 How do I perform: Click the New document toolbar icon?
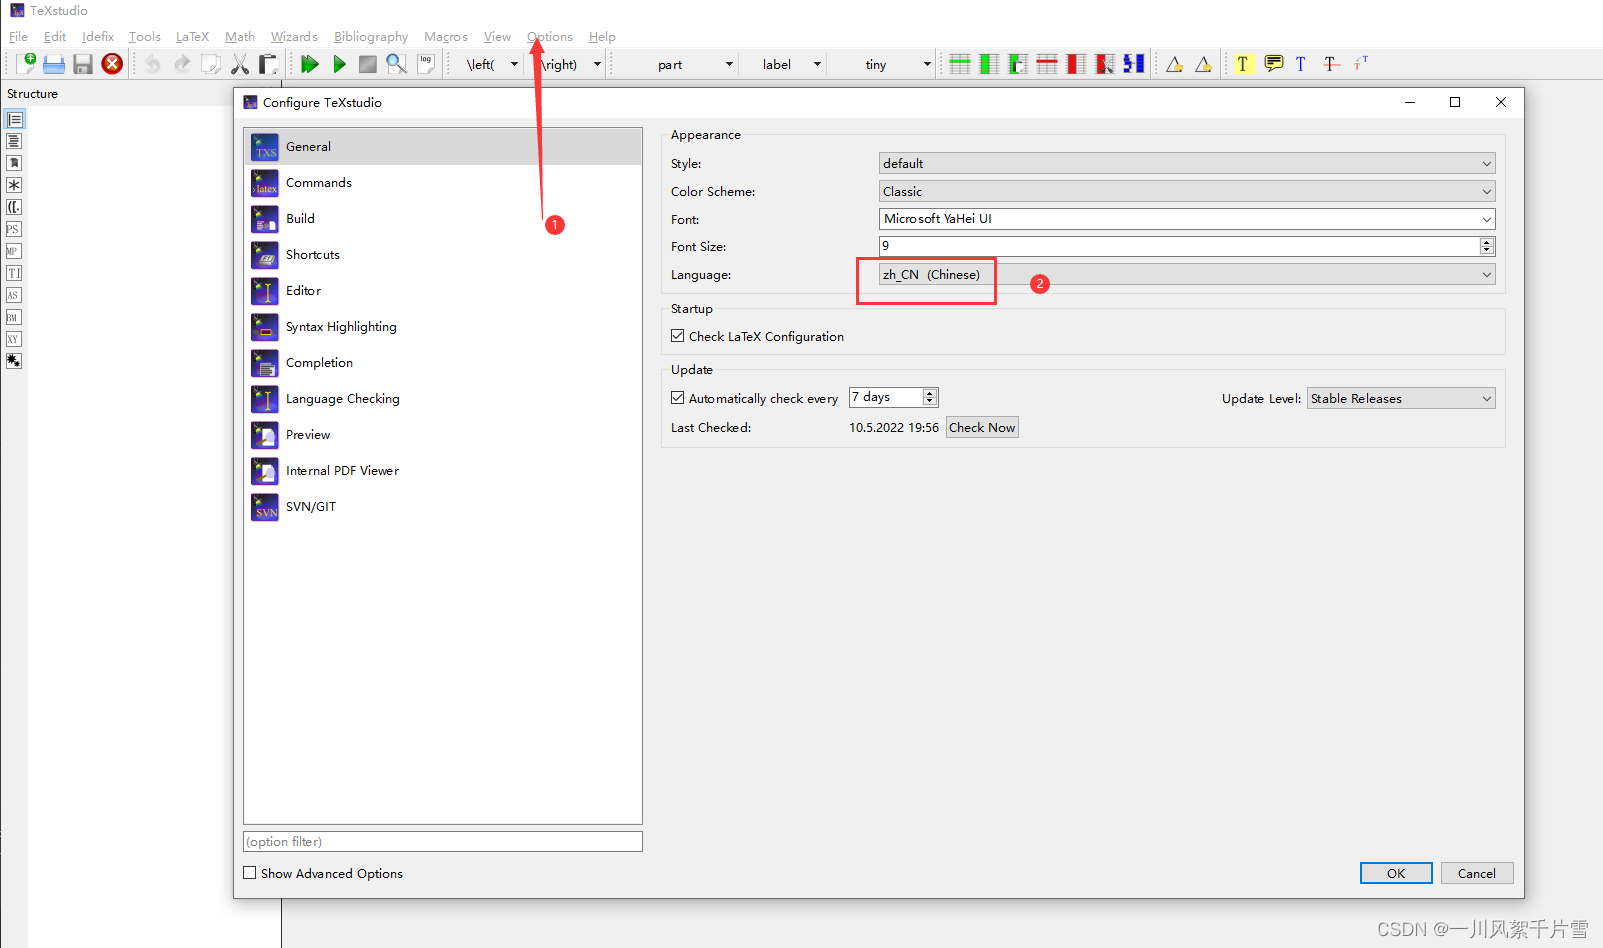coord(26,64)
